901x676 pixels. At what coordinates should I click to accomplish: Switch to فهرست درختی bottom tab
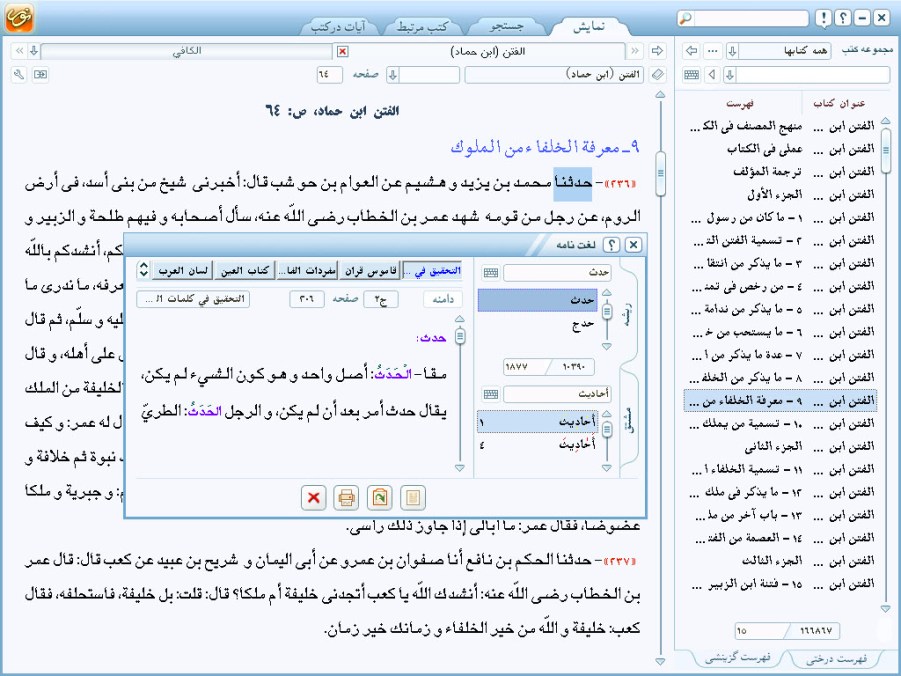(x=836, y=659)
